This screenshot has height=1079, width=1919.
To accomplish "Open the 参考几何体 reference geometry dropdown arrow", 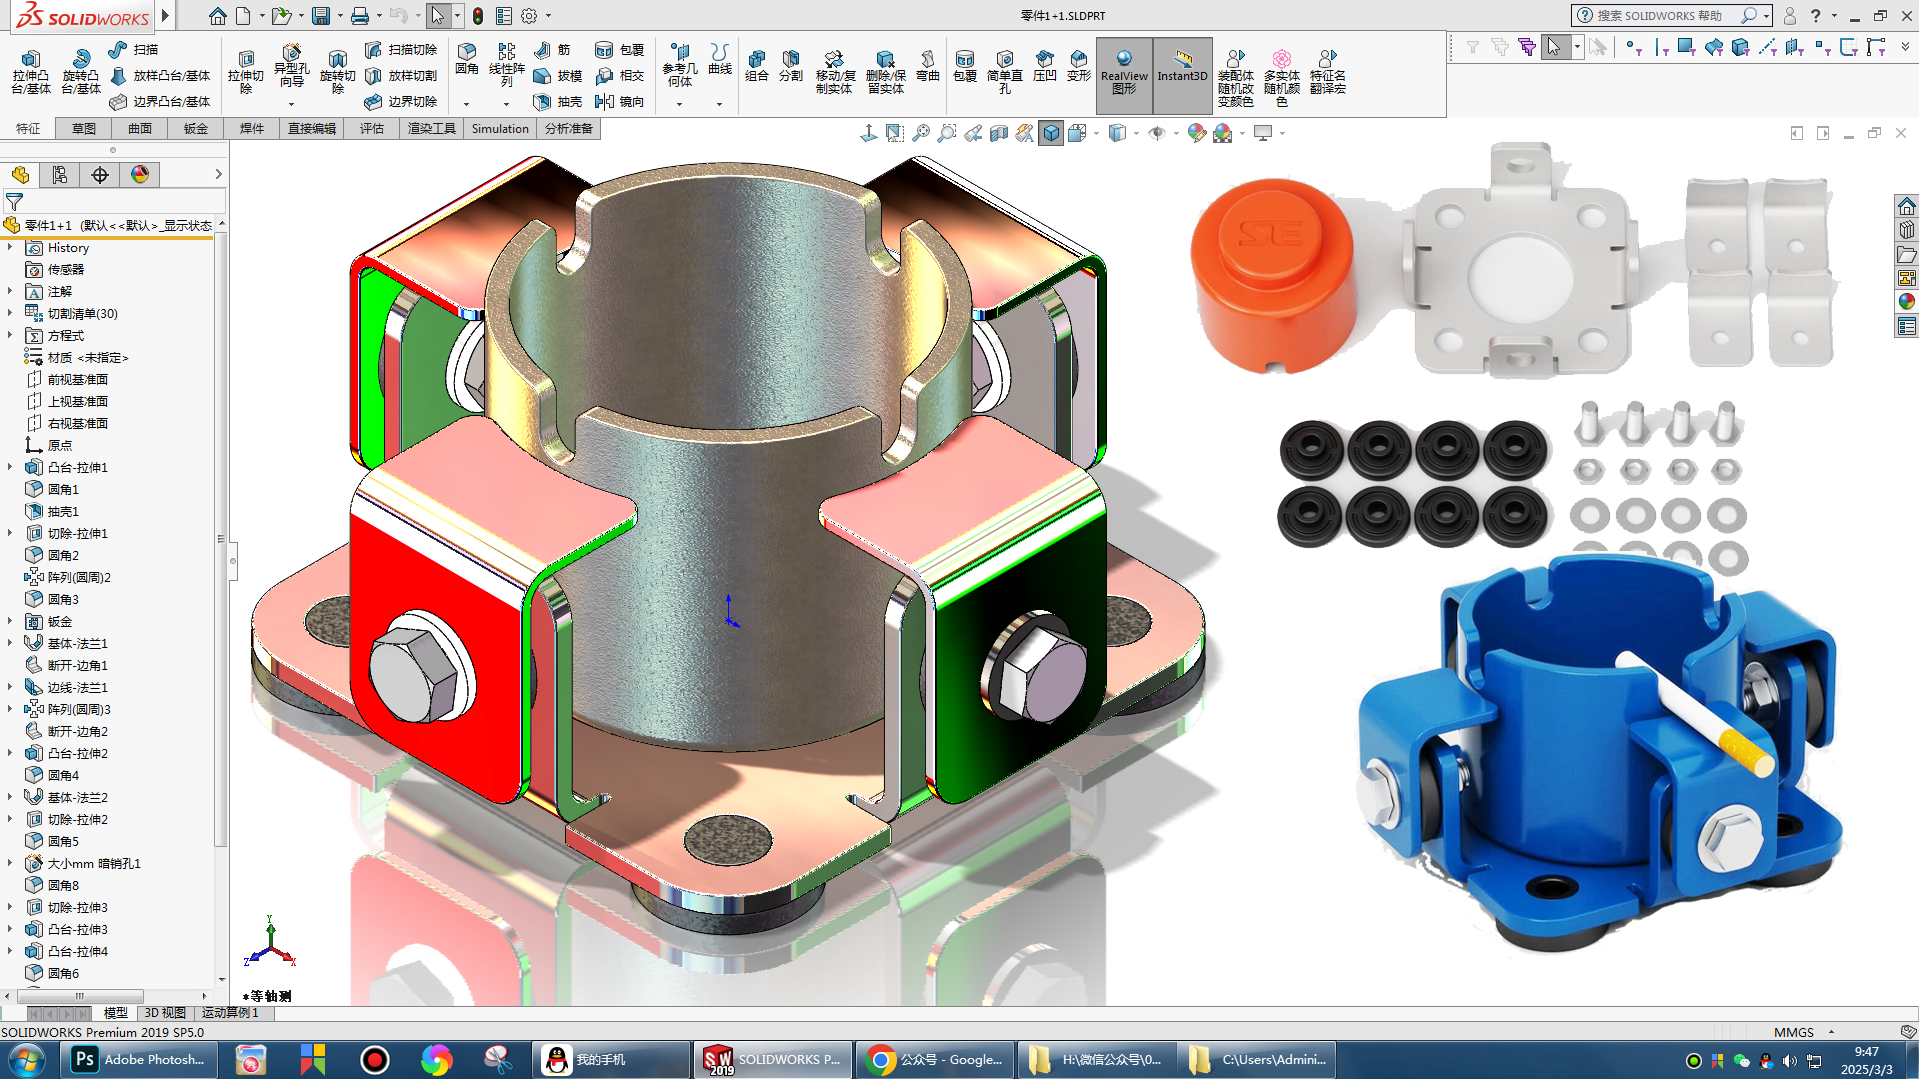I will [x=679, y=104].
